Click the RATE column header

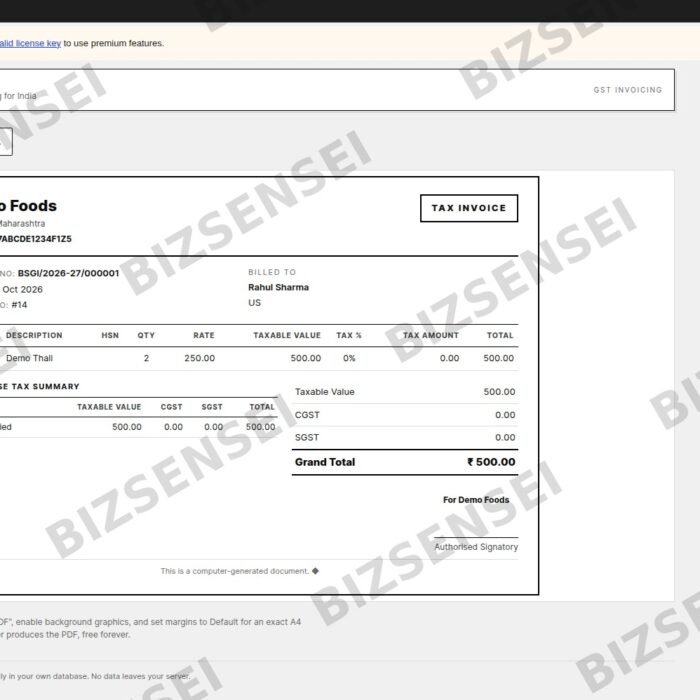[204, 335]
